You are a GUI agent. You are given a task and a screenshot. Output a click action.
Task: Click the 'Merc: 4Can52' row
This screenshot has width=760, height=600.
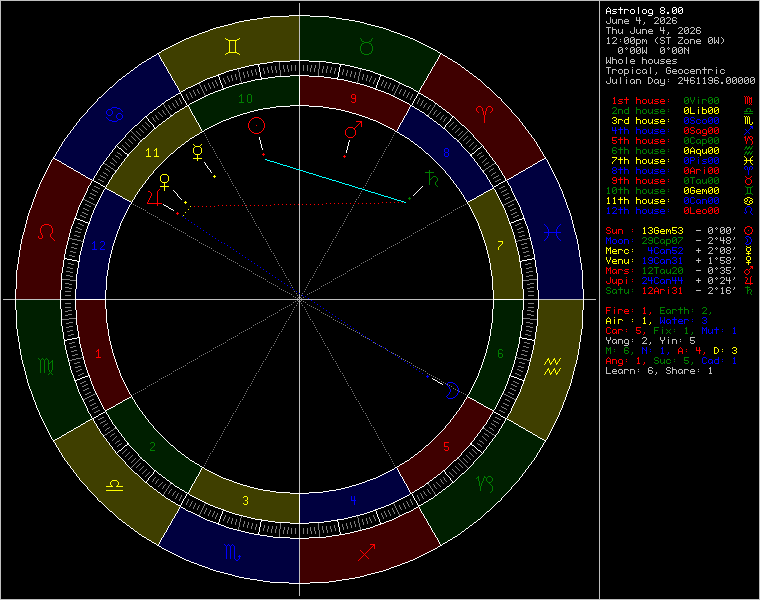680,251
